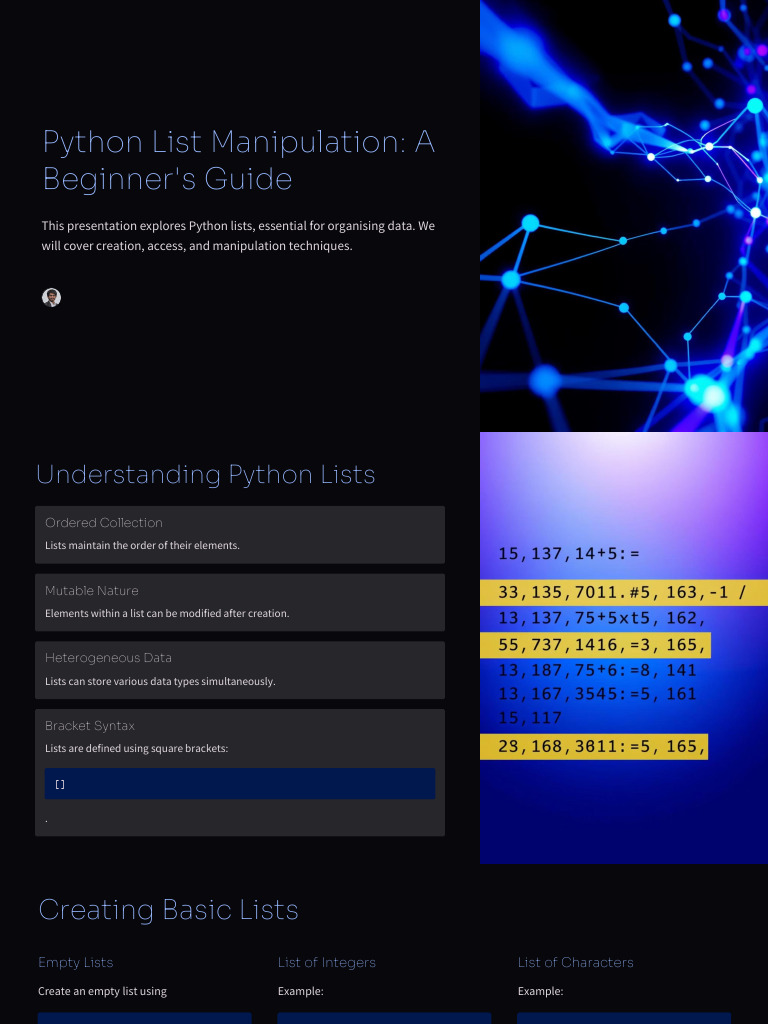Image resolution: width=768 pixels, height=1024 pixels.
Task: Click the Bracket Syntax card title
Action: tap(90, 726)
